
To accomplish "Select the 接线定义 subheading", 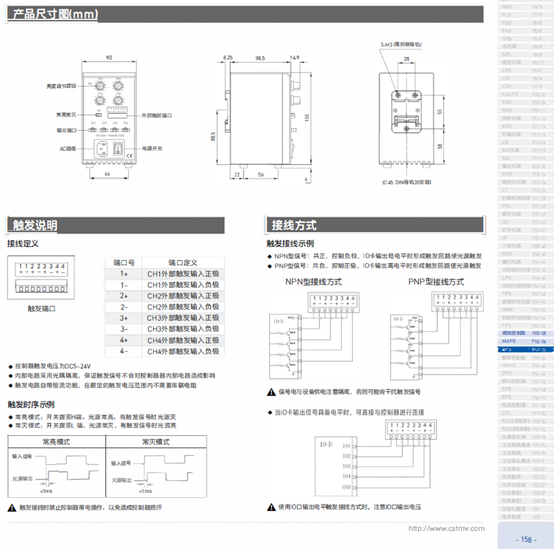I will pyautogui.click(x=23, y=243).
